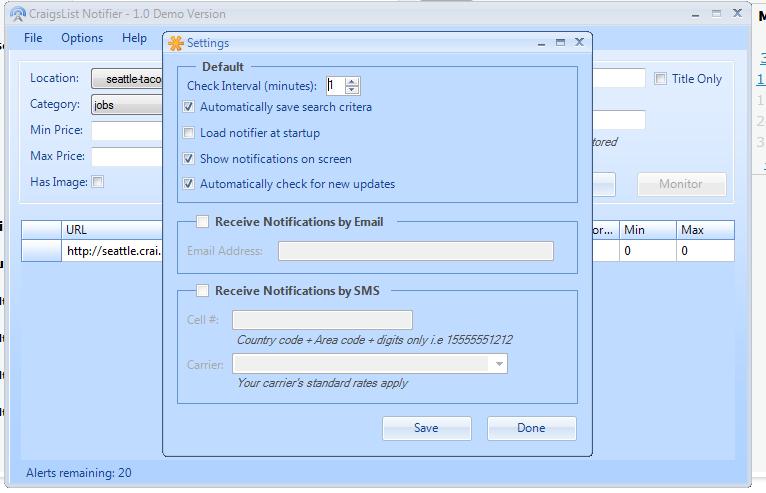Open the File menu
Screen dimensions: 766x493
pos(33,38)
